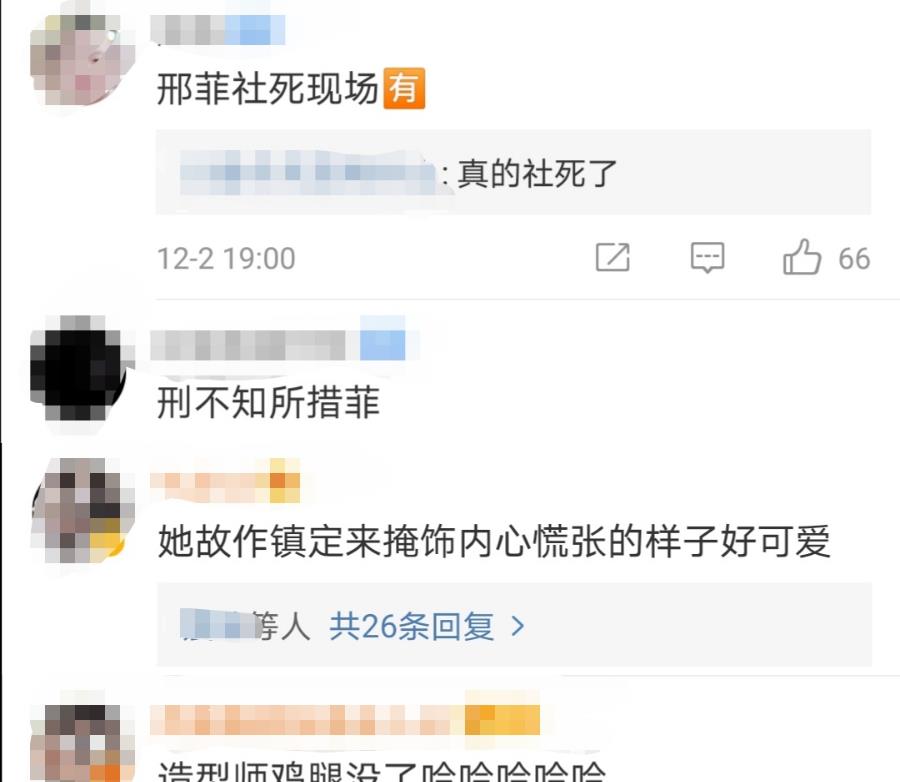Tap the avatar next to 她故作镇定 comment
Screen dimensions: 900x782
click(x=82, y=510)
